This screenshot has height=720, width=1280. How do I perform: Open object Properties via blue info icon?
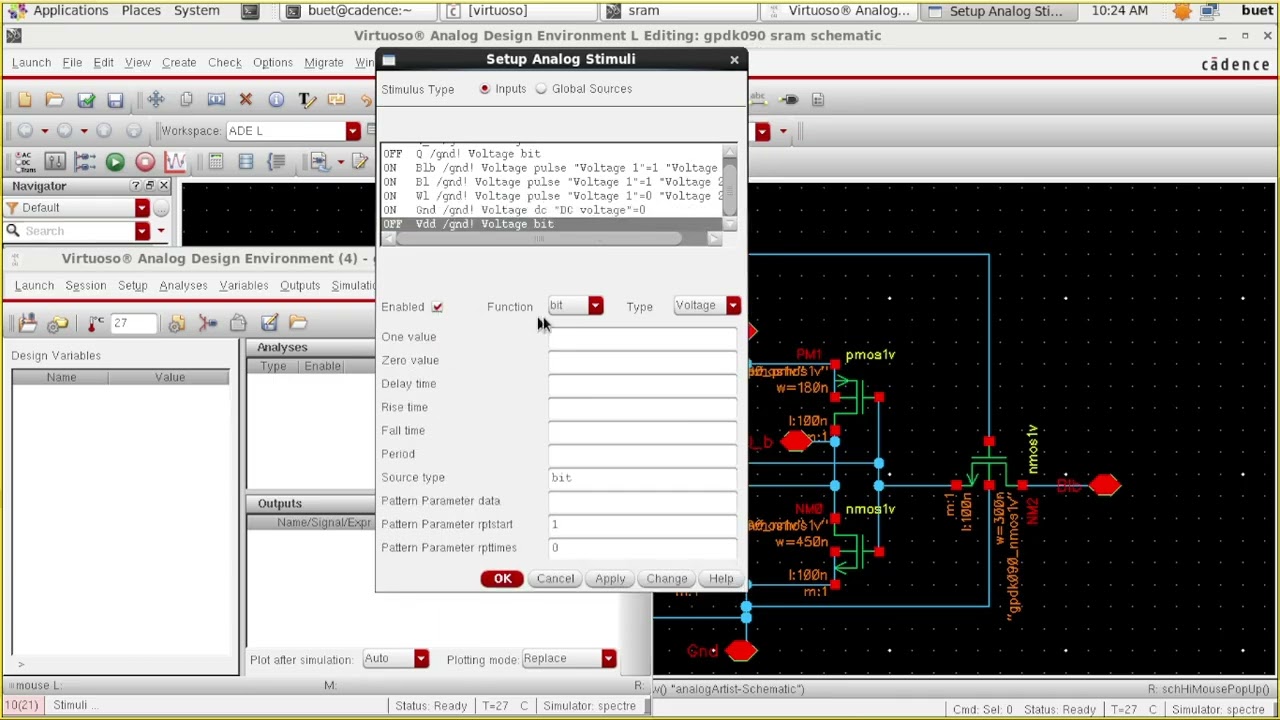click(276, 100)
